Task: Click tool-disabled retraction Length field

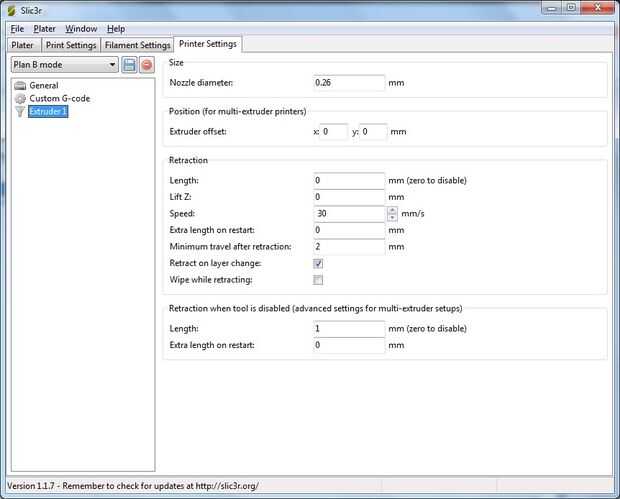Action: 349,329
